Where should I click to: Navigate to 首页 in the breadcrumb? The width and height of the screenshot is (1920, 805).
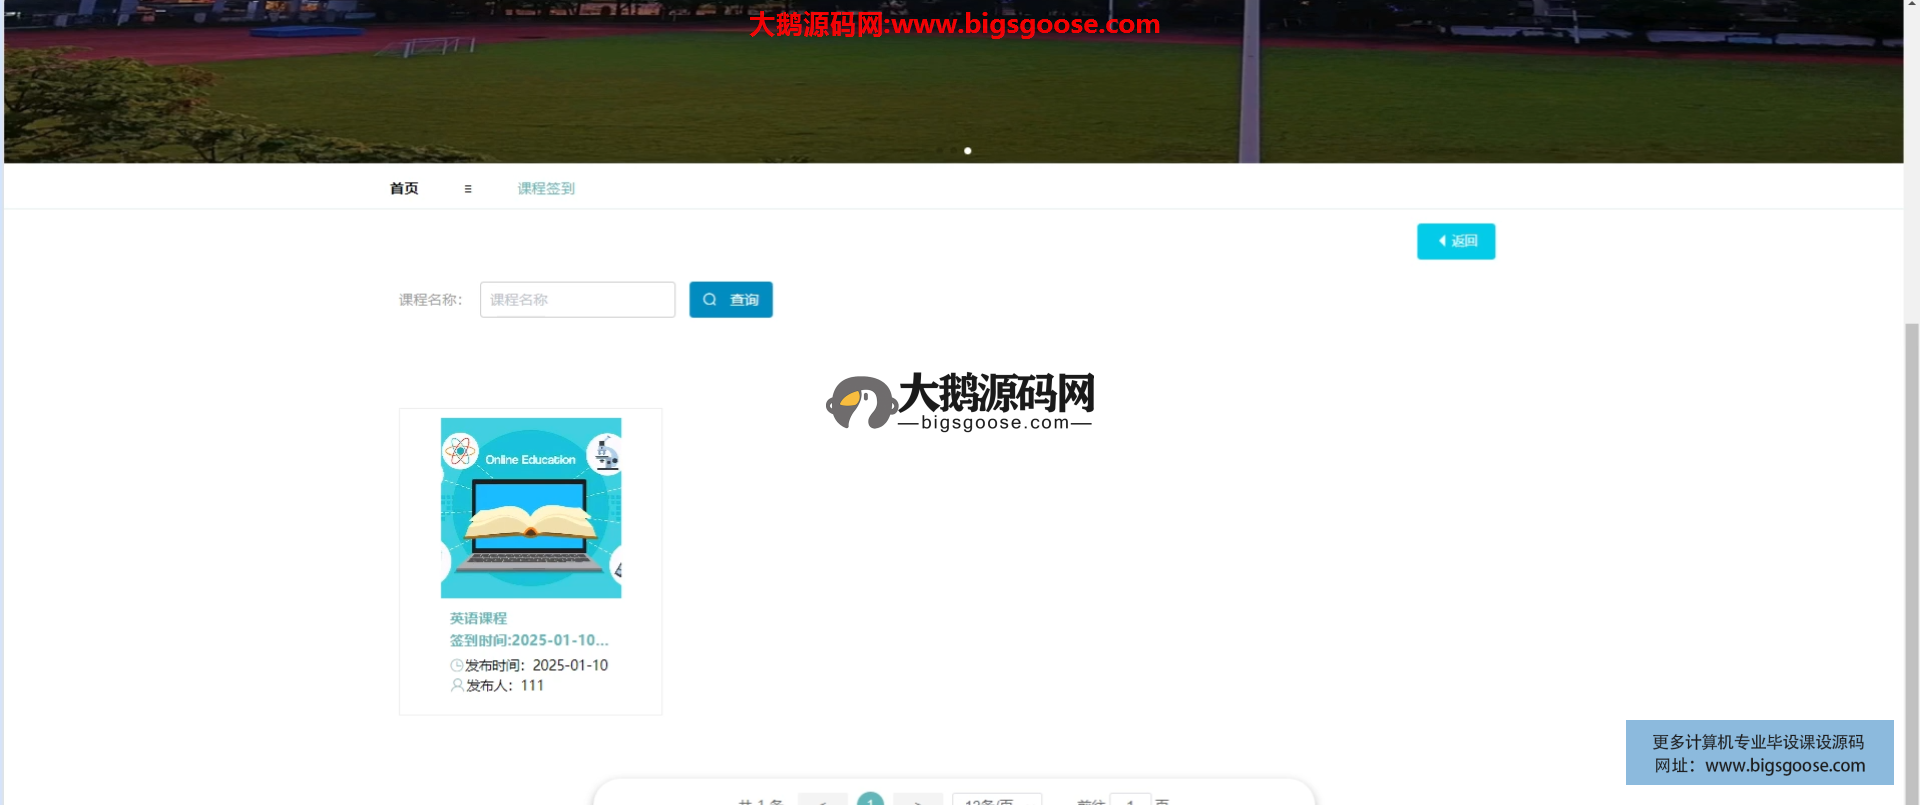[x=404, y=189]
